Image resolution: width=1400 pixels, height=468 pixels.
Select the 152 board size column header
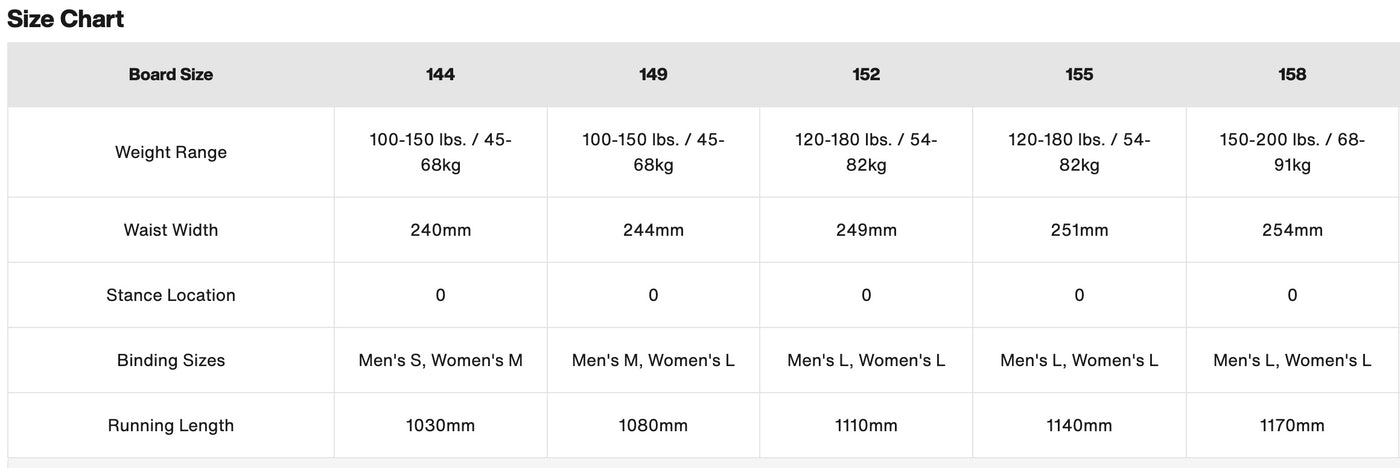click(866, 74)
